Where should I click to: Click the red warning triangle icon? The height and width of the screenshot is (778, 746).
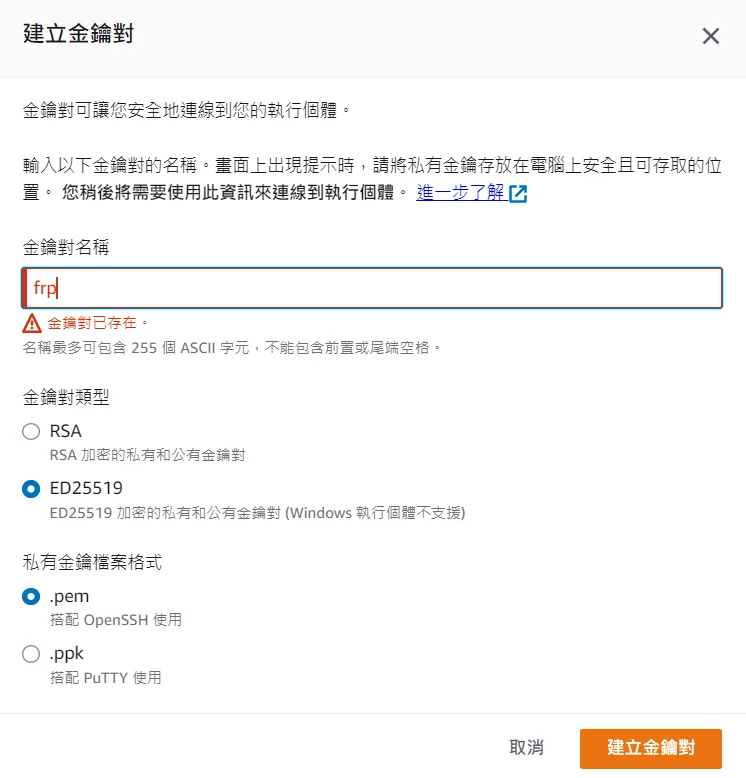point(32,323)
